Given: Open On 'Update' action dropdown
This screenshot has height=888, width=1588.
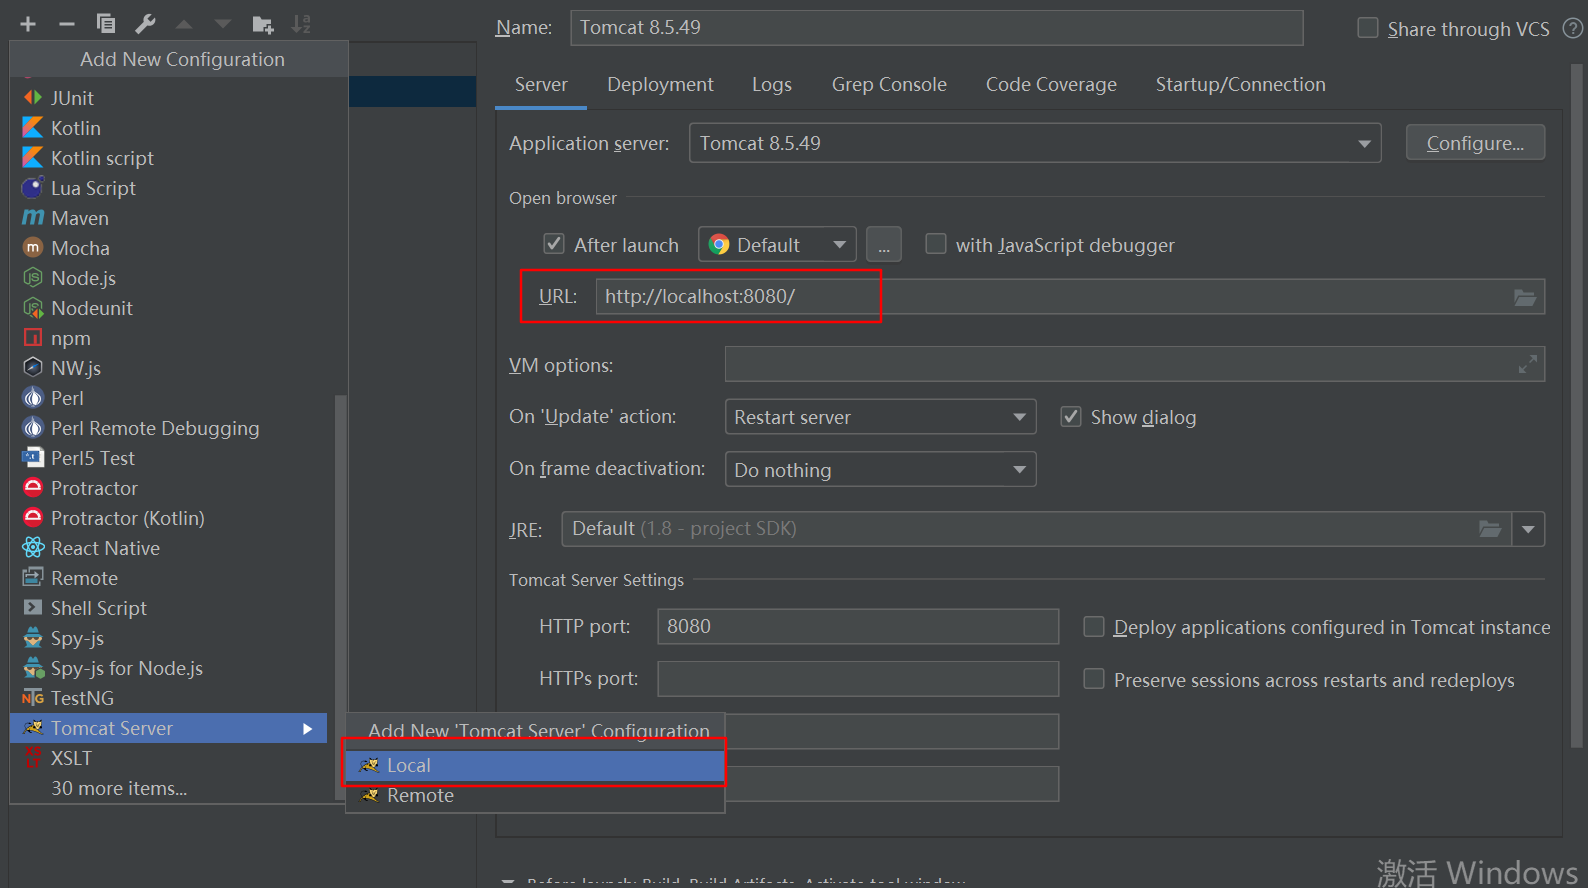Looking at the screenshot, I should point(880,417).
